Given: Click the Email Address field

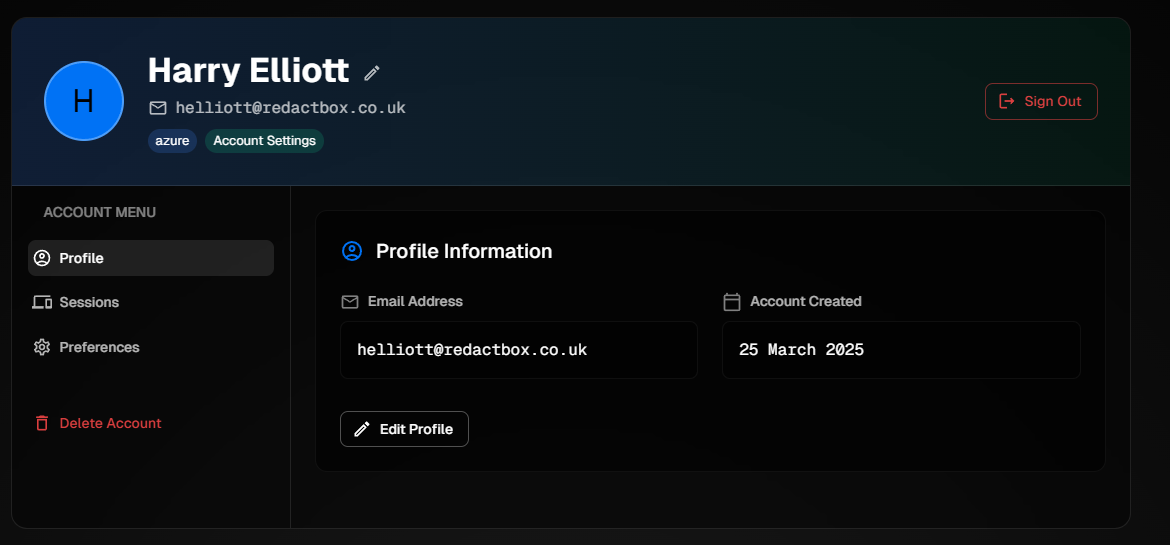Looking at the screenshot, I should (519, 350).
